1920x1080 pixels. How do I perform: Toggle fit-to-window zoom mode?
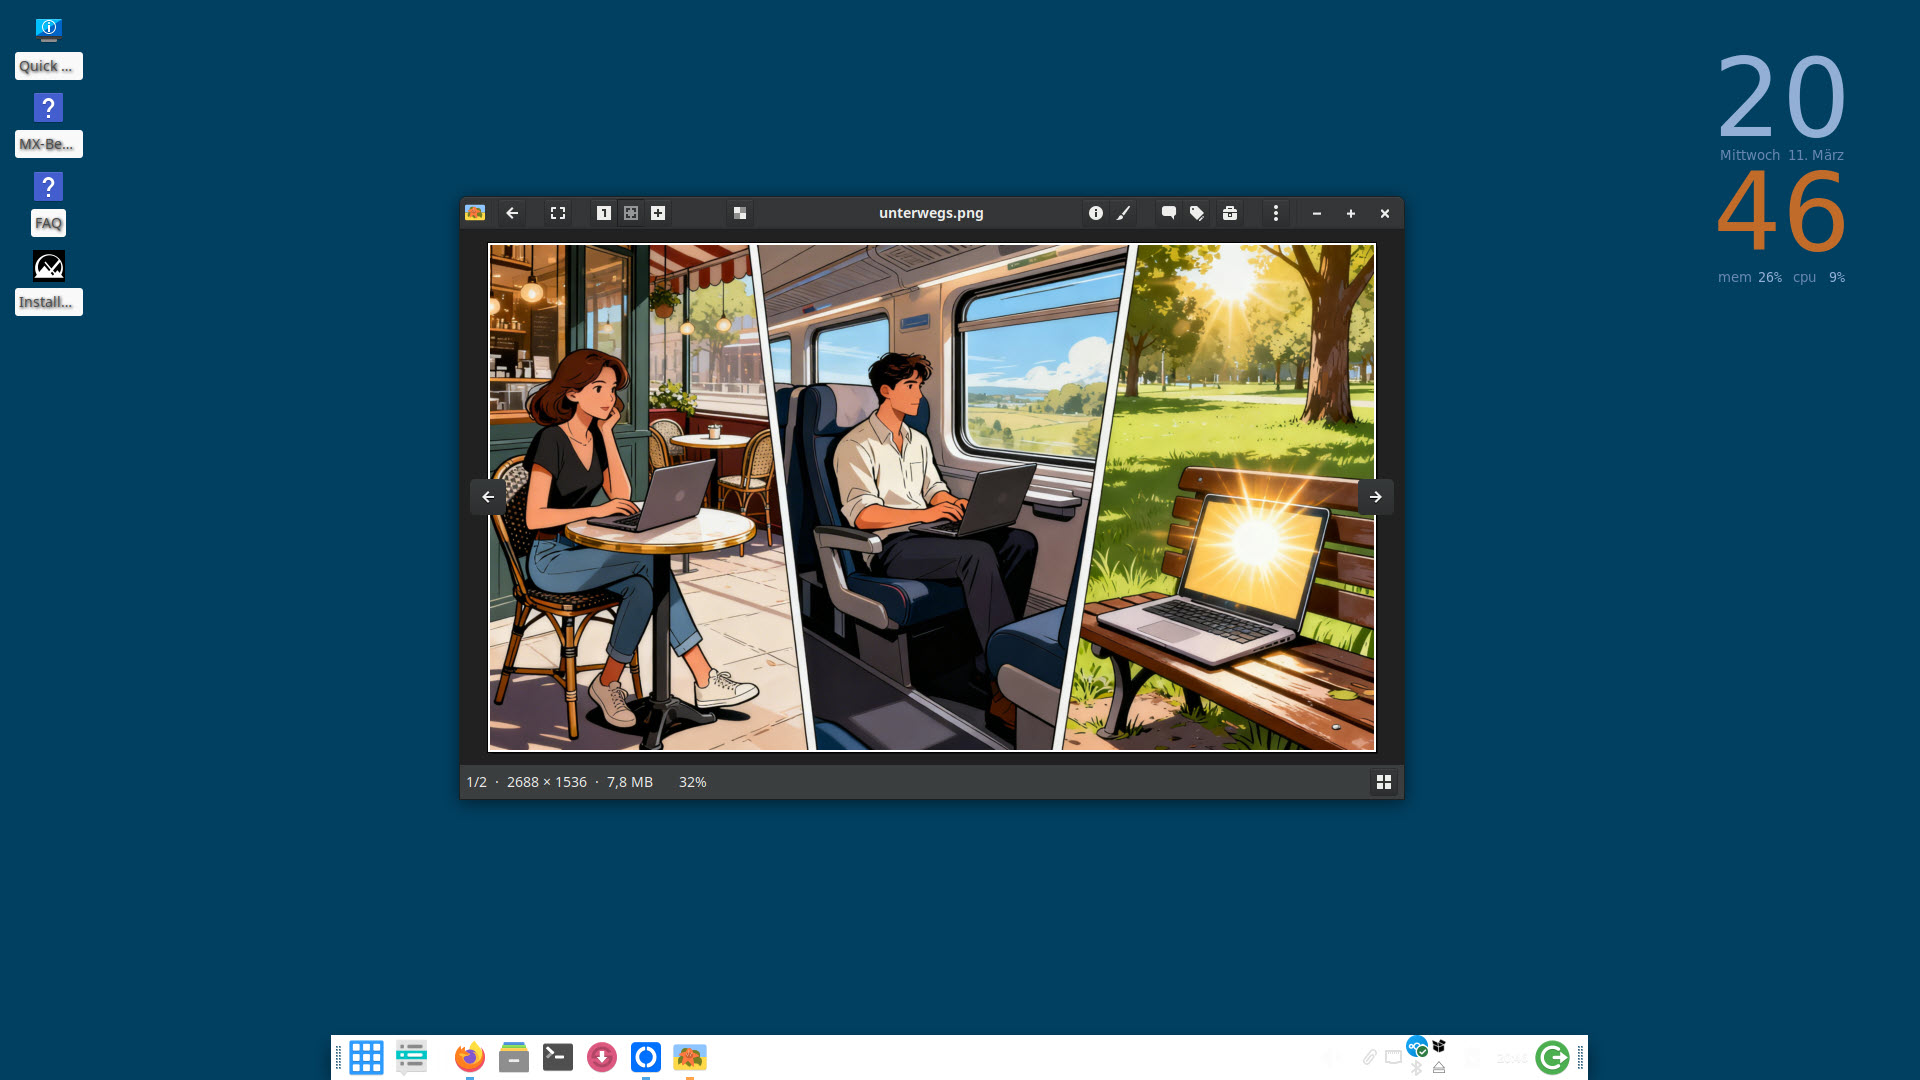631,213
